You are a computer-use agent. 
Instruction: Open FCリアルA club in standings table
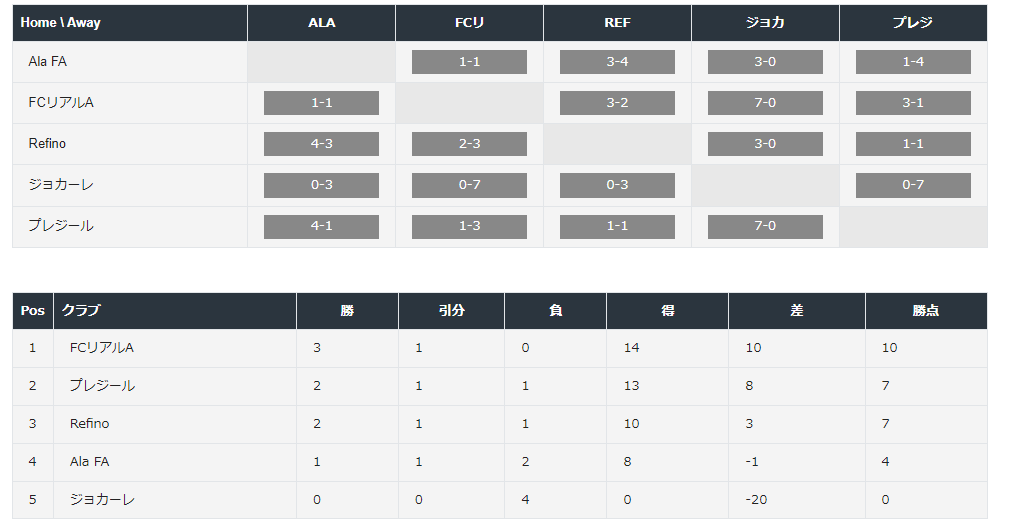102,348
